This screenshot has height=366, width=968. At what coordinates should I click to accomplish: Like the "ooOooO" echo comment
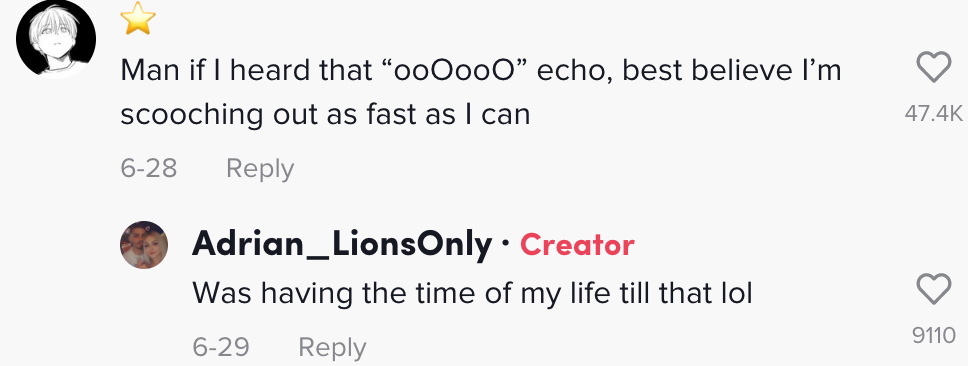click(933, 67)
